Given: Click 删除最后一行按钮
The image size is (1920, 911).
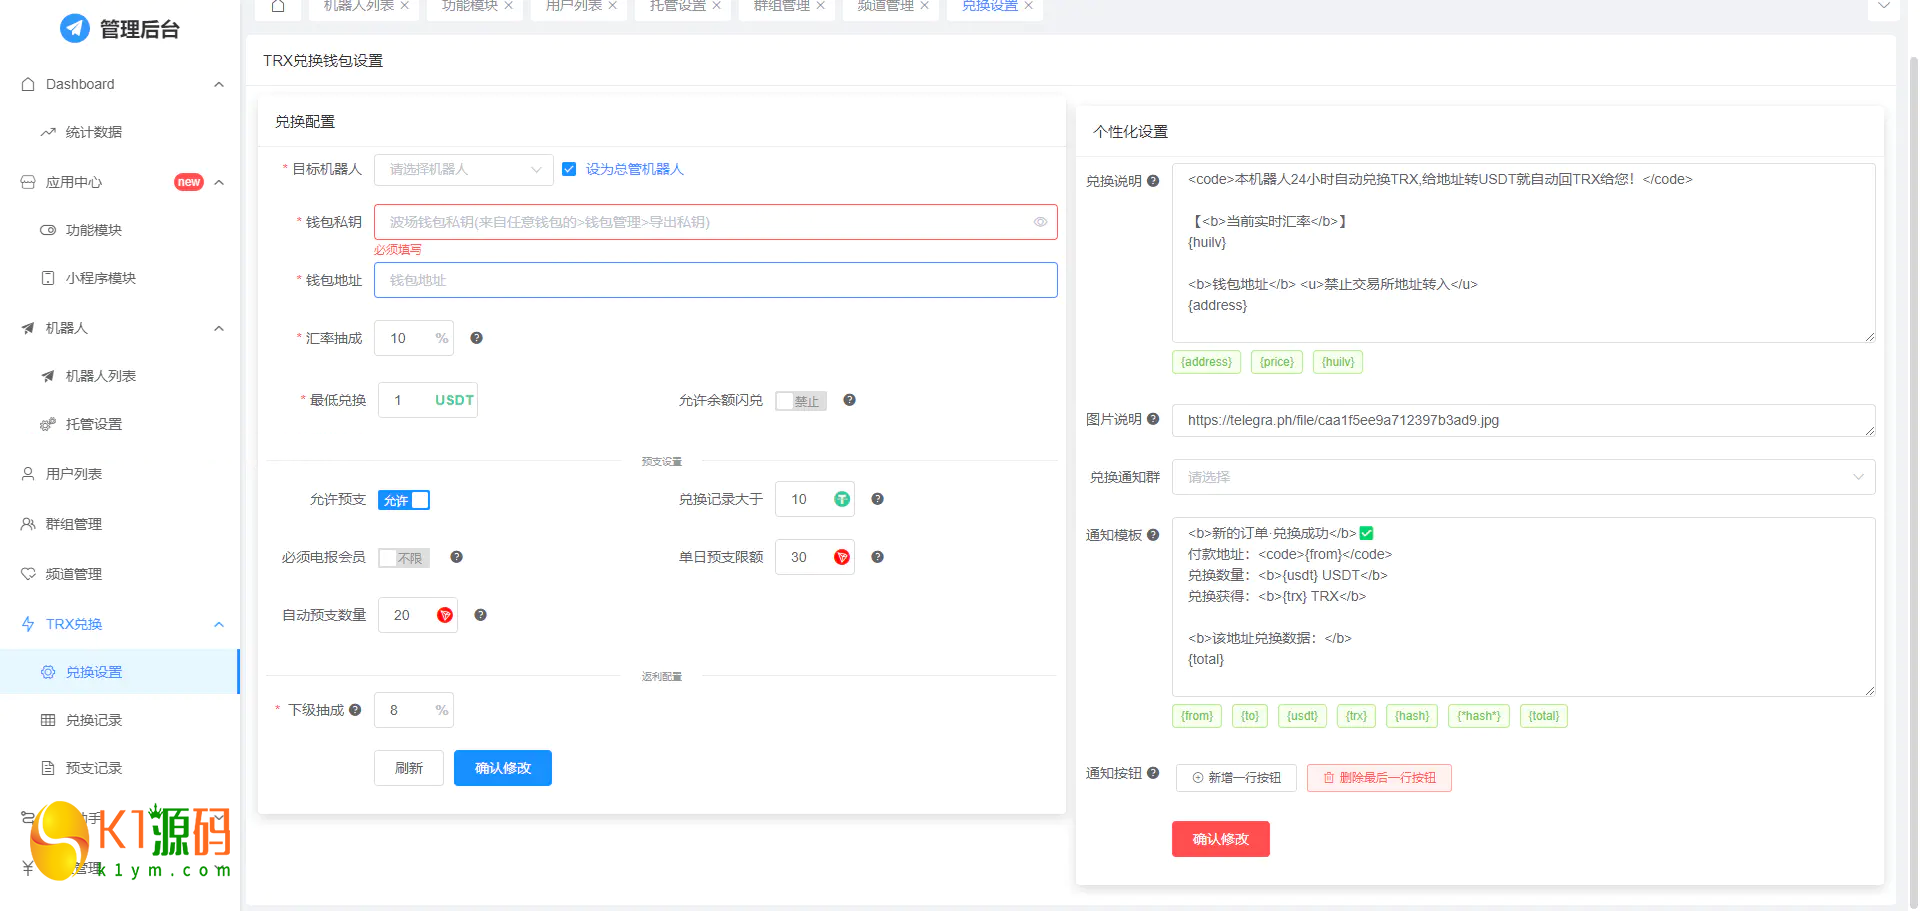Looking at the screenshot, I should coord(1379,778).
